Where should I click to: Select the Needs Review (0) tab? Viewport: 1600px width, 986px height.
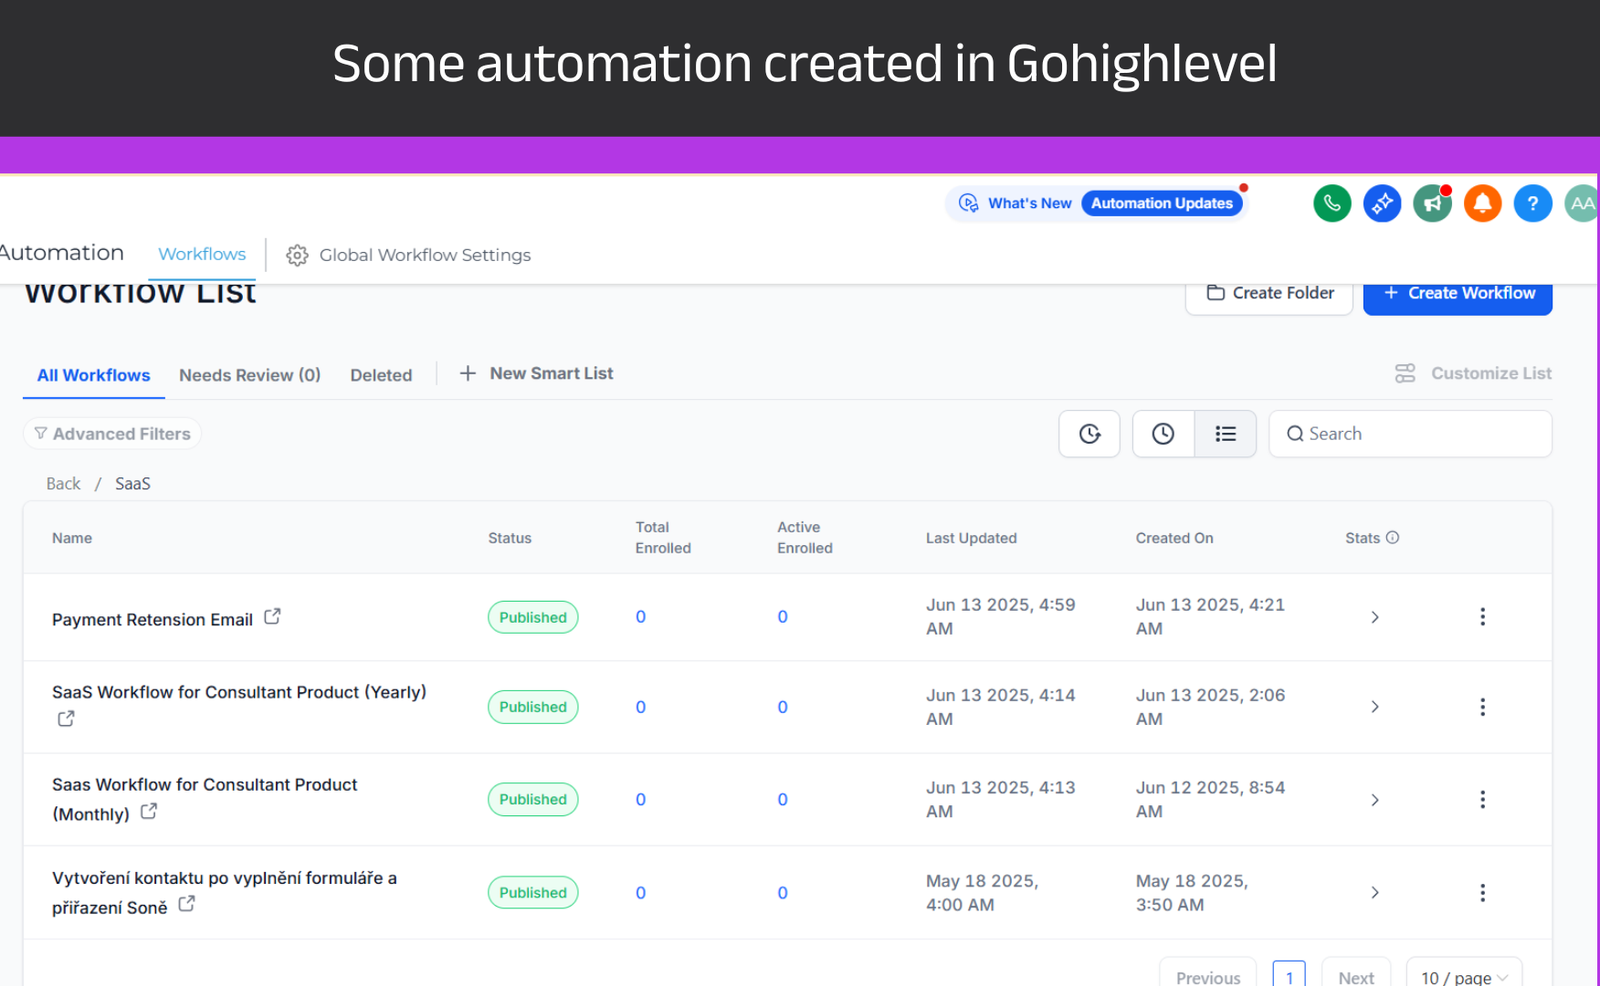tap(249, 375)
